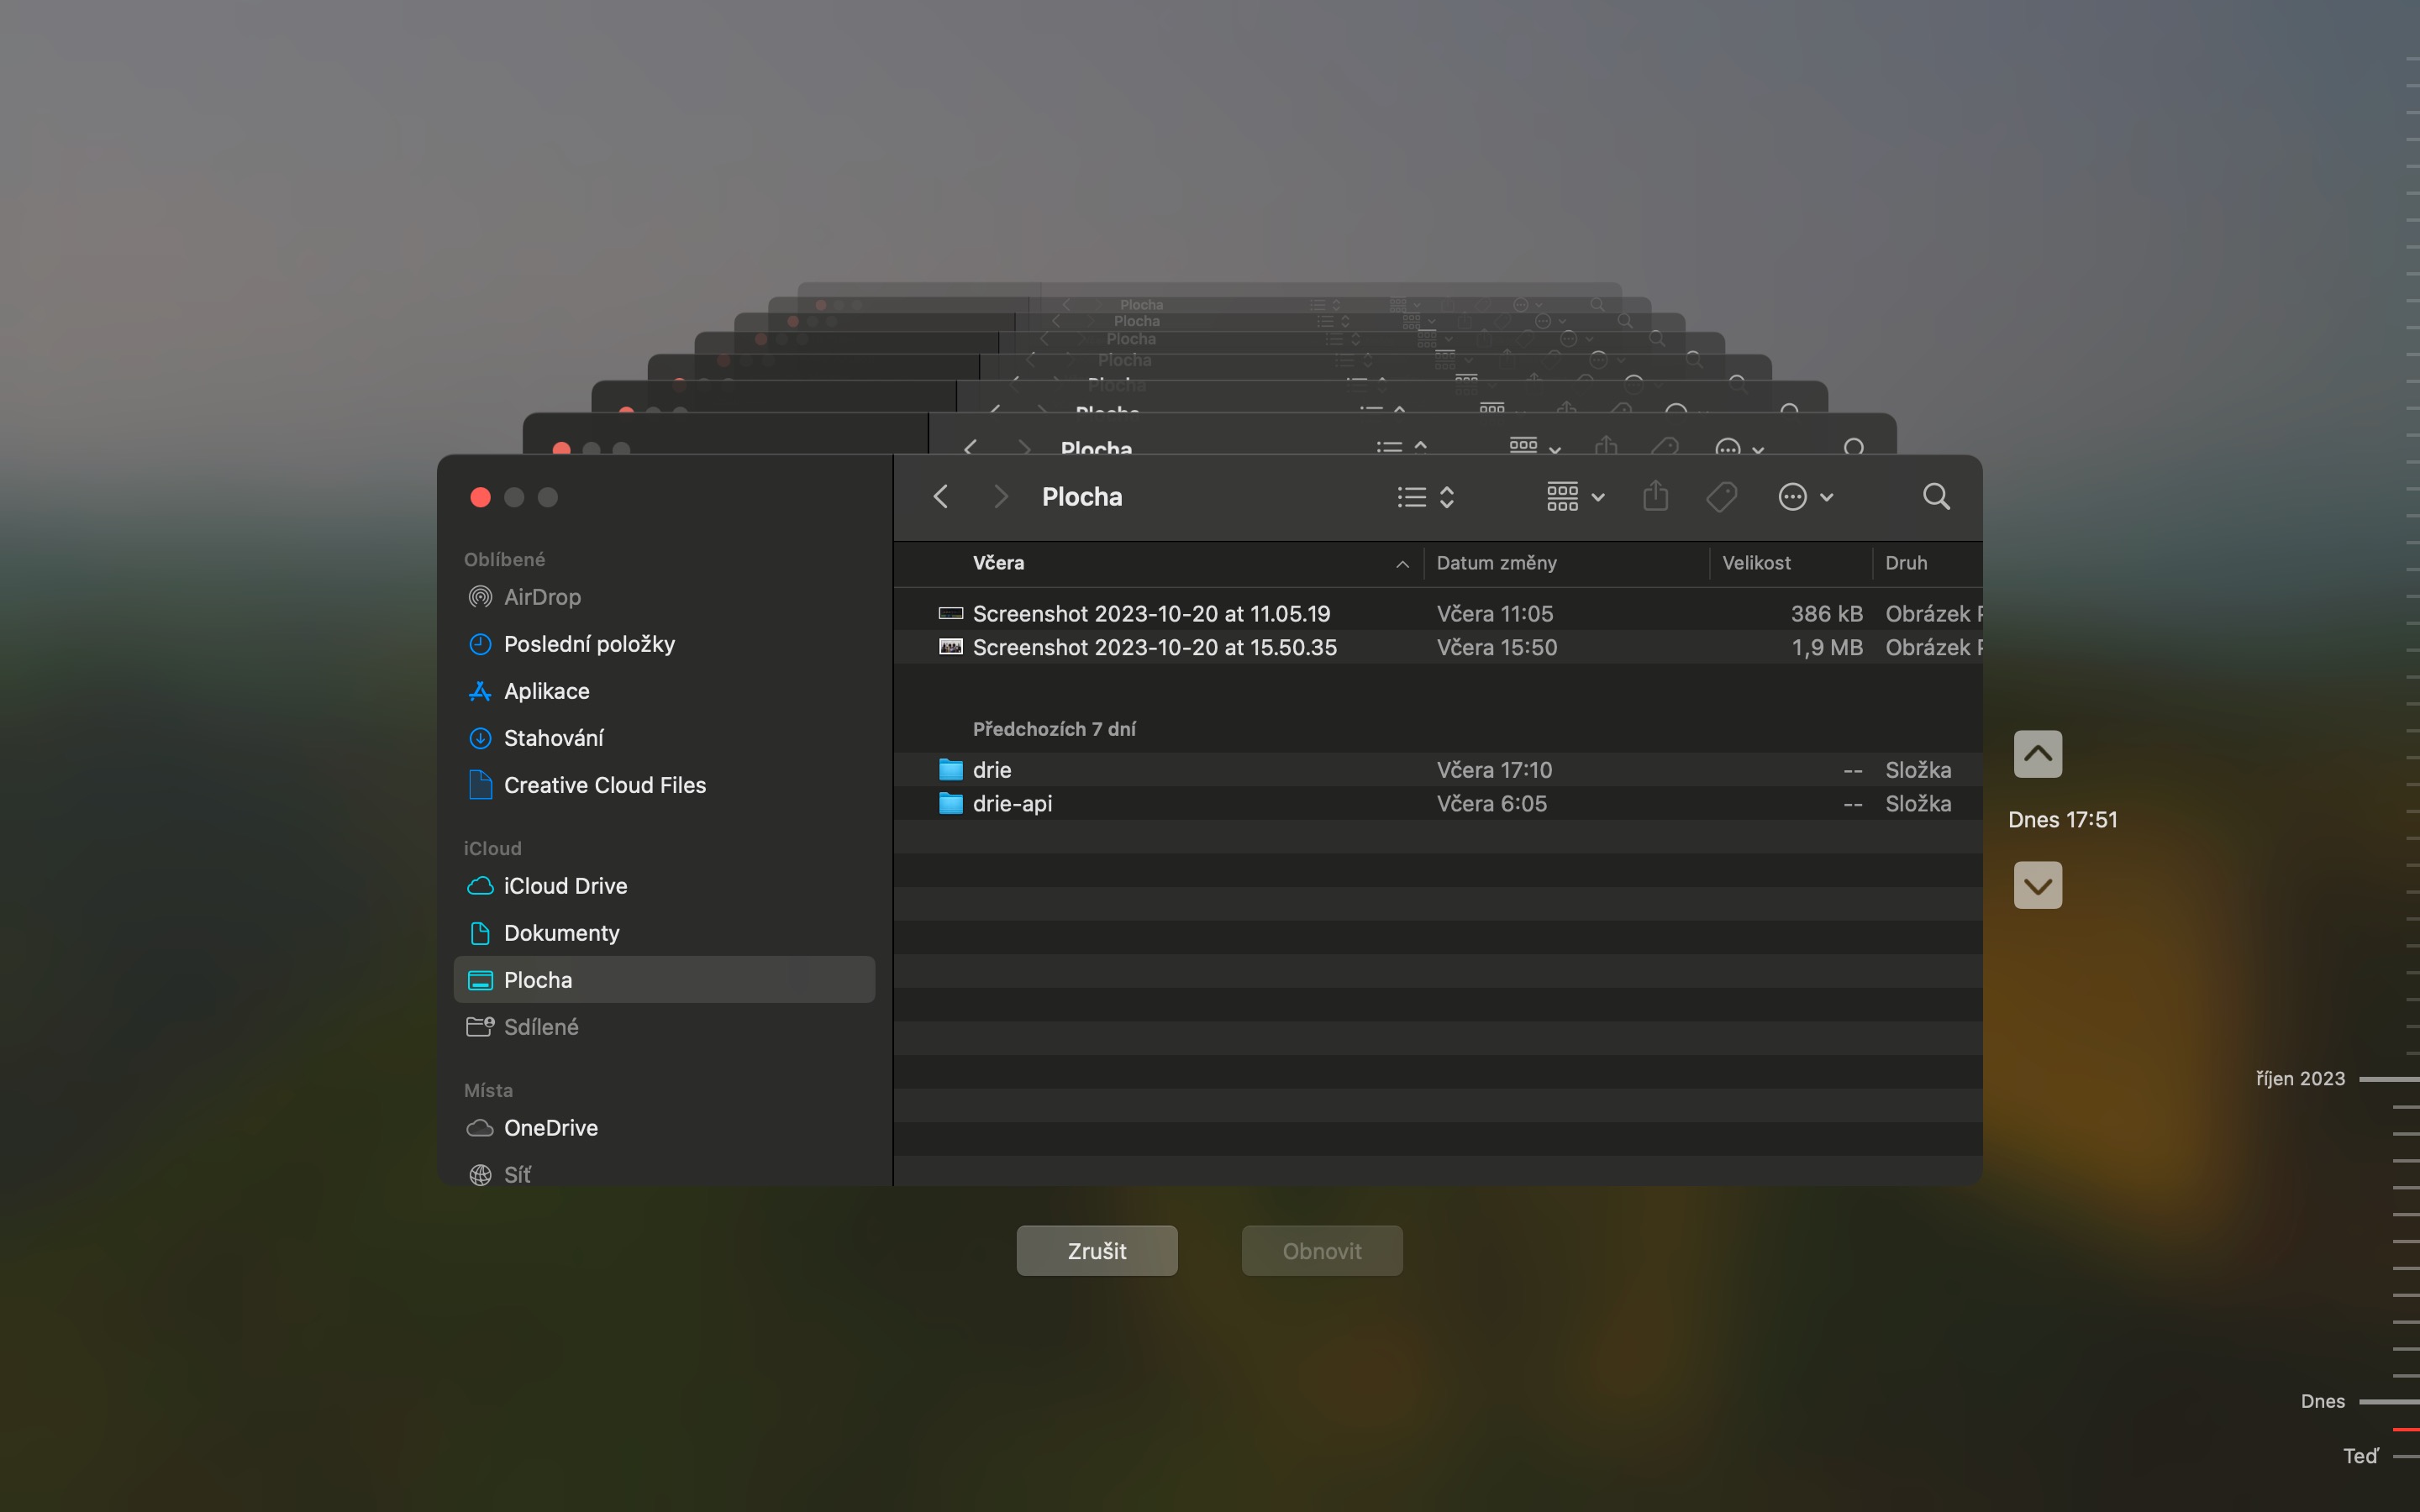2420x1512 pixels.
Task: Open Creative Cloud Files in sidebar
Action: pos(605,785)
